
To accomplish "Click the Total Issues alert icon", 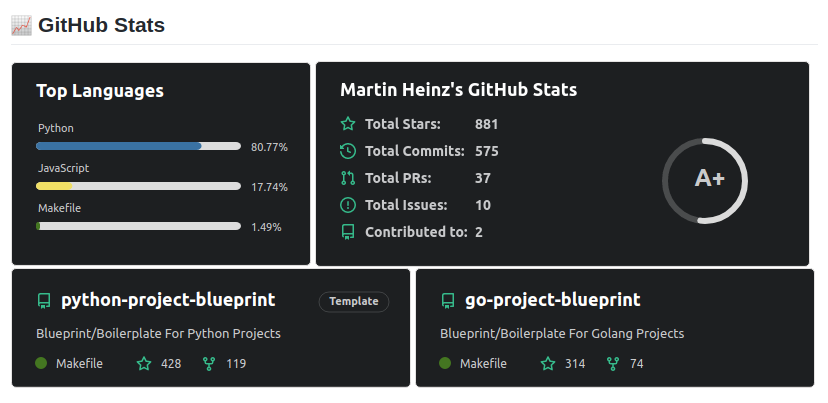I will click(348, 205).
